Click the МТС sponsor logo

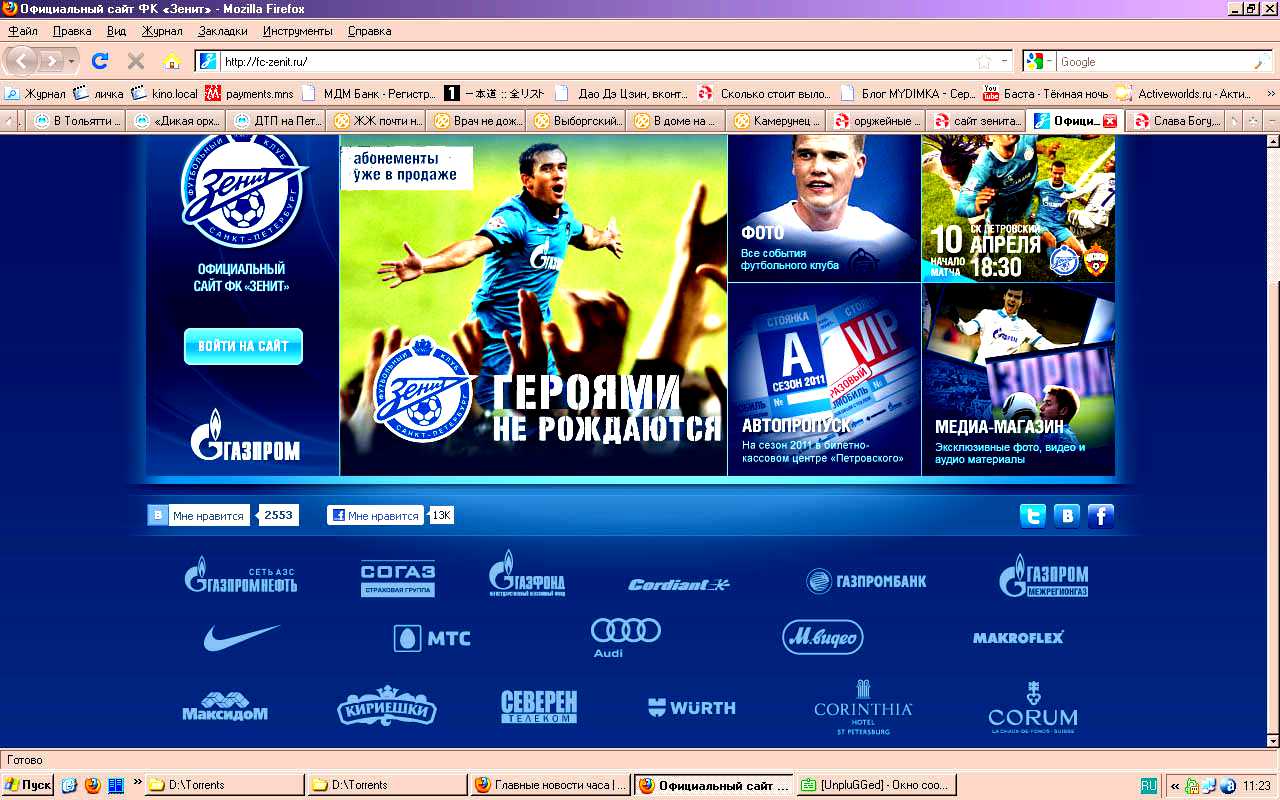point(432,638)
